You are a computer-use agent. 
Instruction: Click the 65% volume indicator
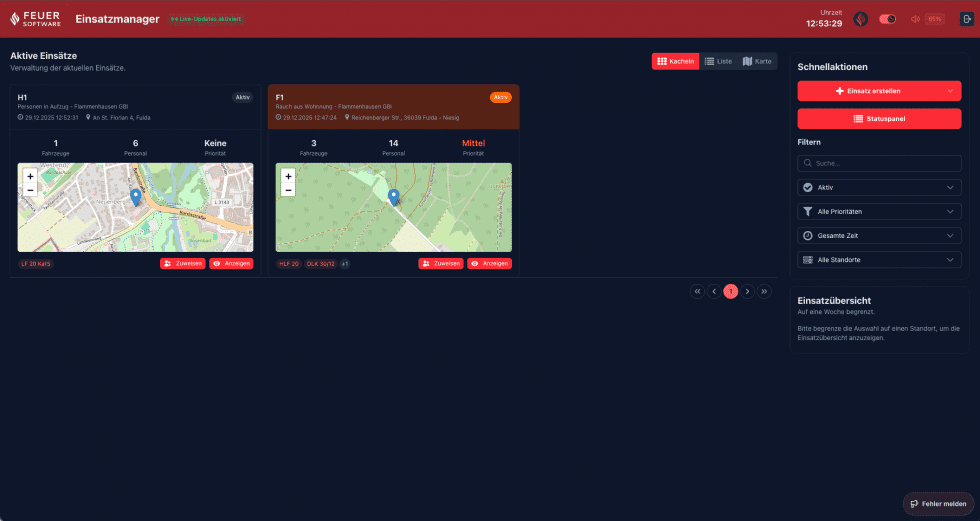click(934, 19)
